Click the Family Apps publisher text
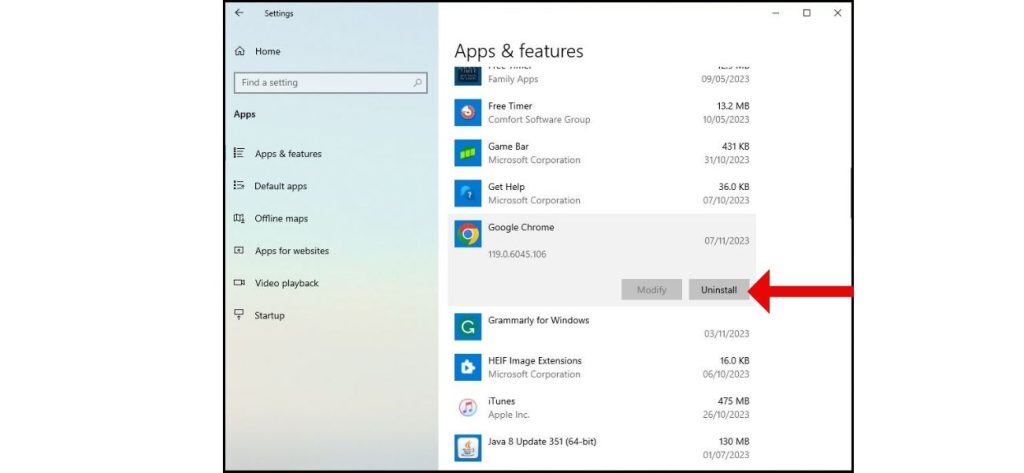The image size is (1024, 473). point(513,79)
